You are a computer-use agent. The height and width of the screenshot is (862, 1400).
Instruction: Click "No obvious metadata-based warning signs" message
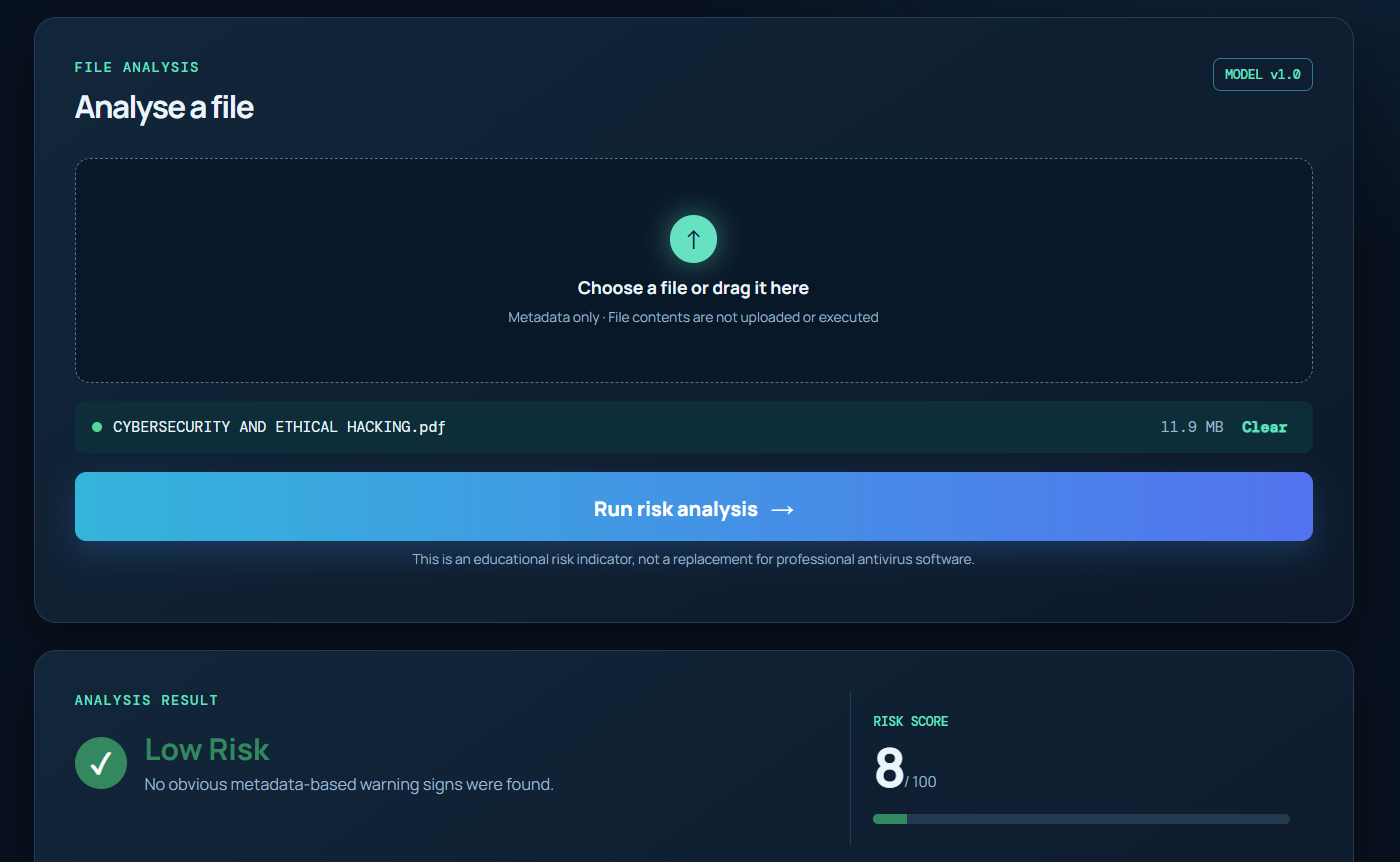(x=349, y=785)
